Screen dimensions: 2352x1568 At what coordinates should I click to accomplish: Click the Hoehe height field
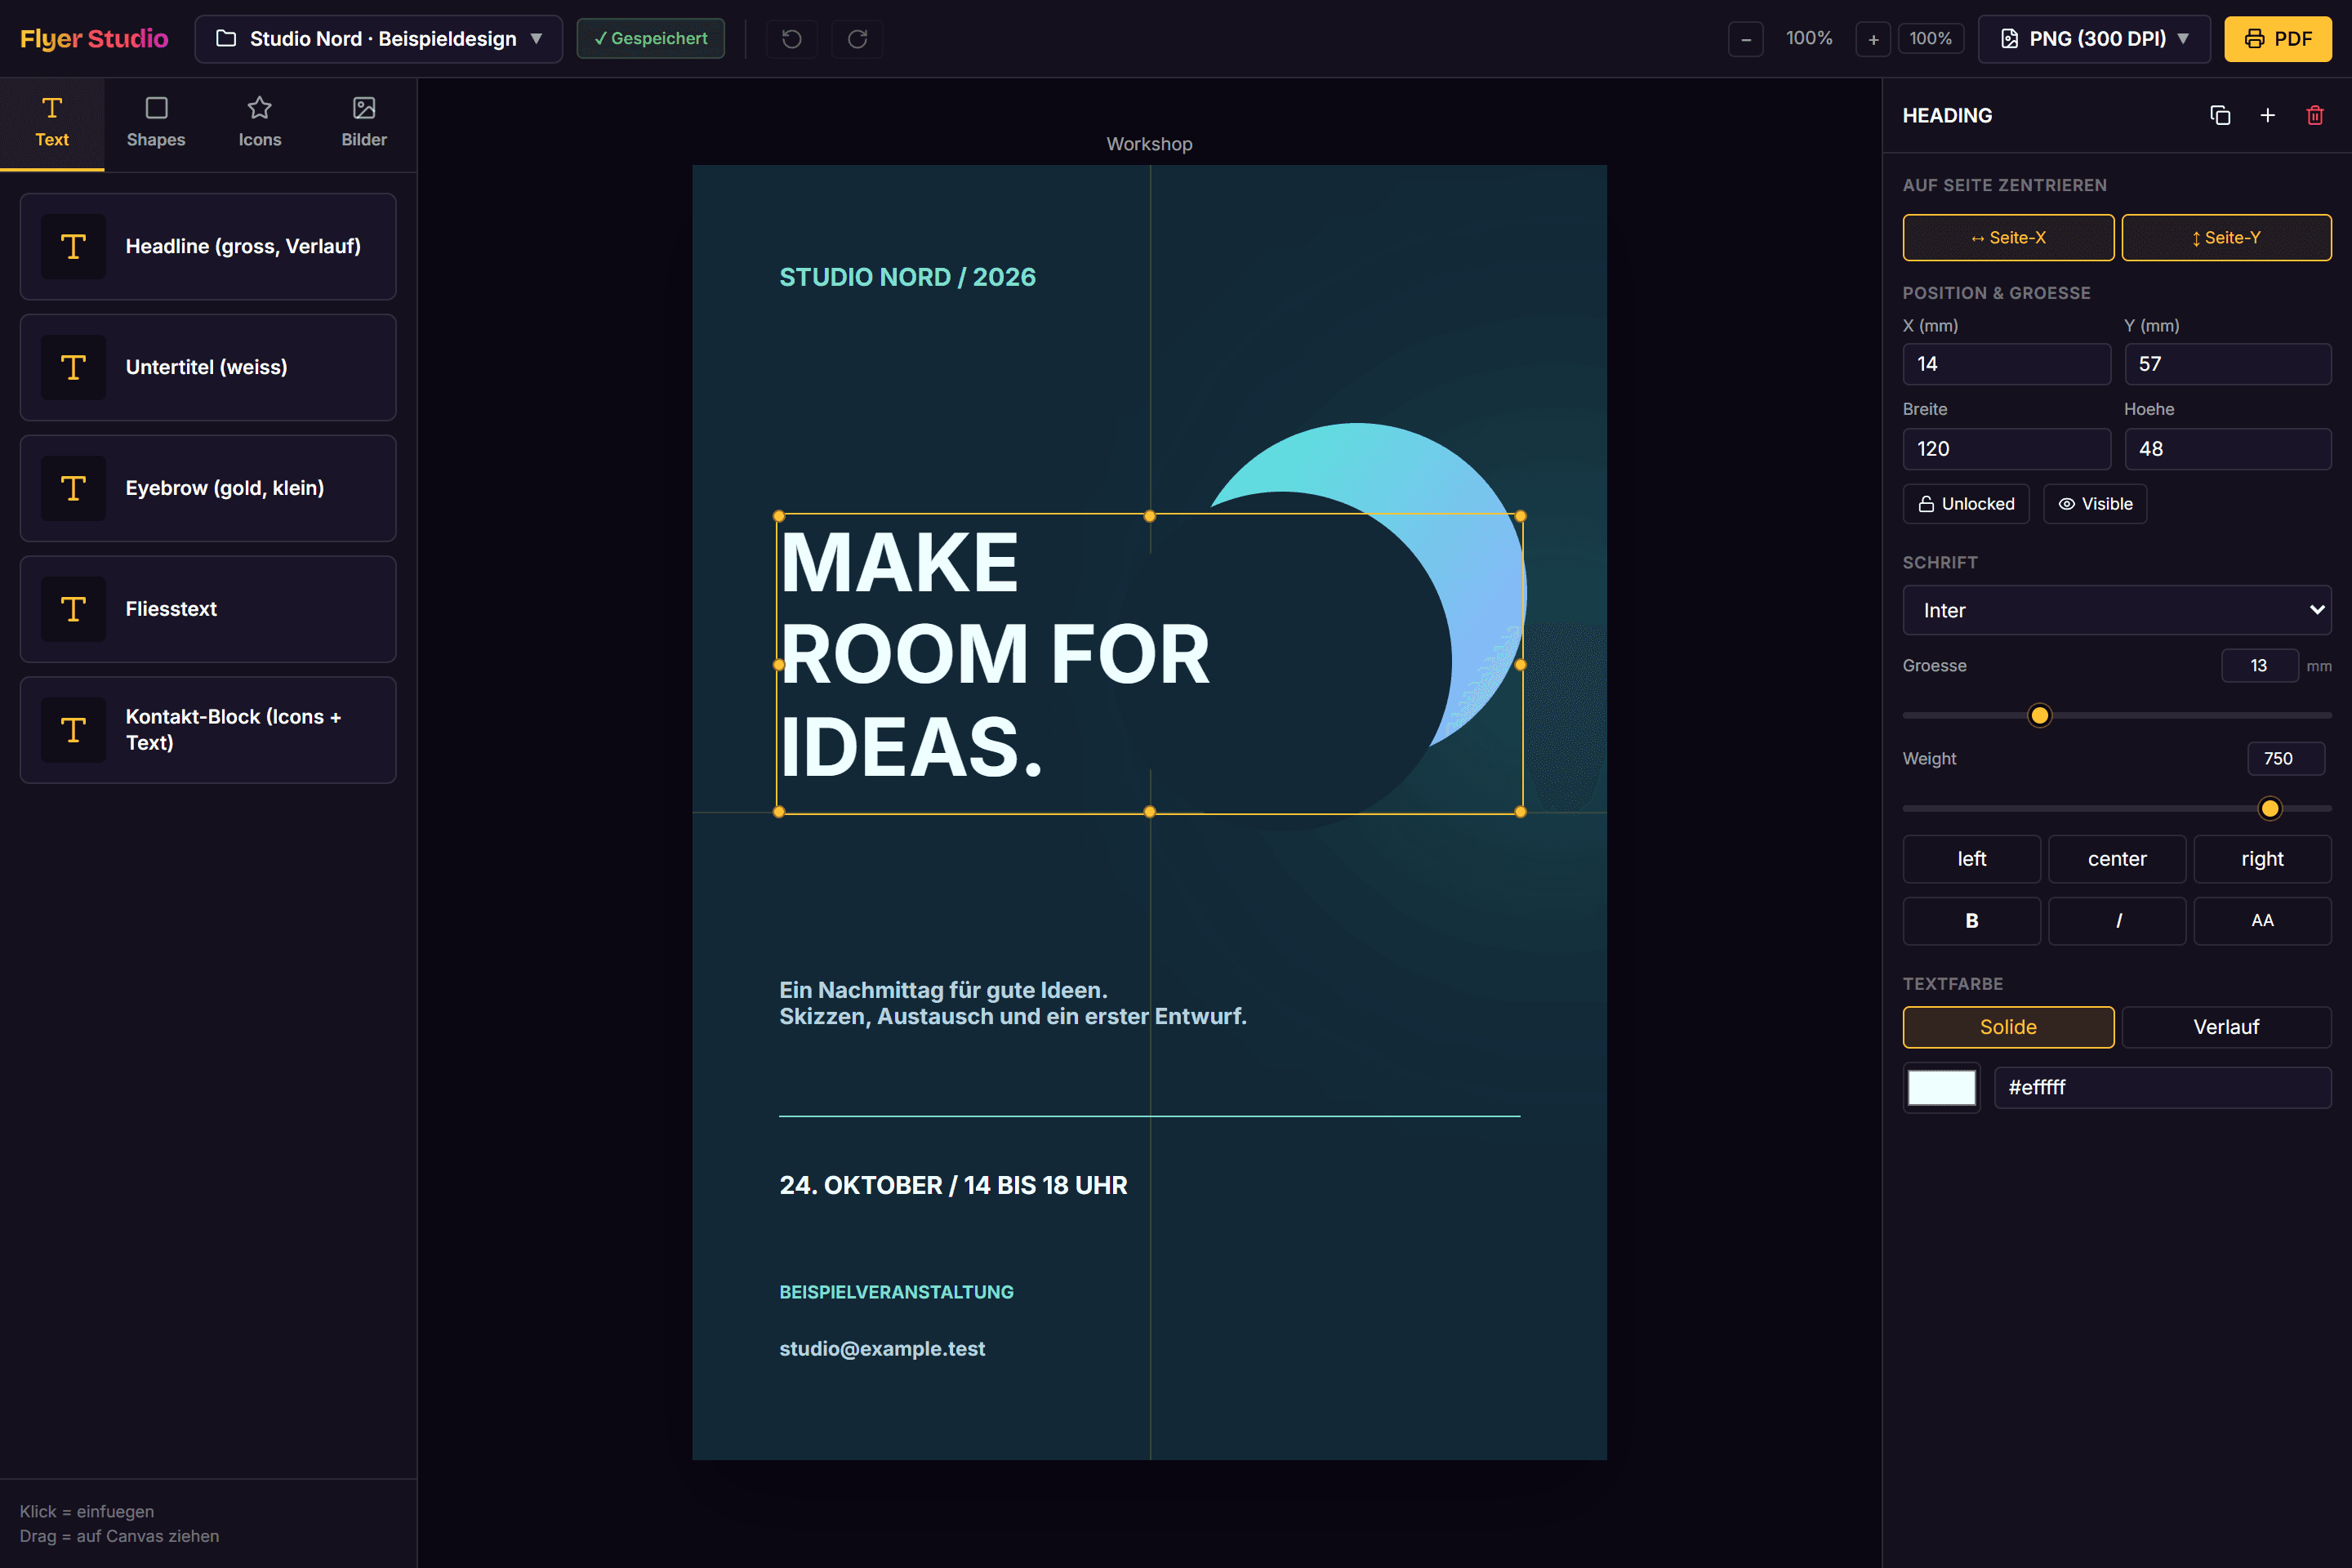point(2228,449)
